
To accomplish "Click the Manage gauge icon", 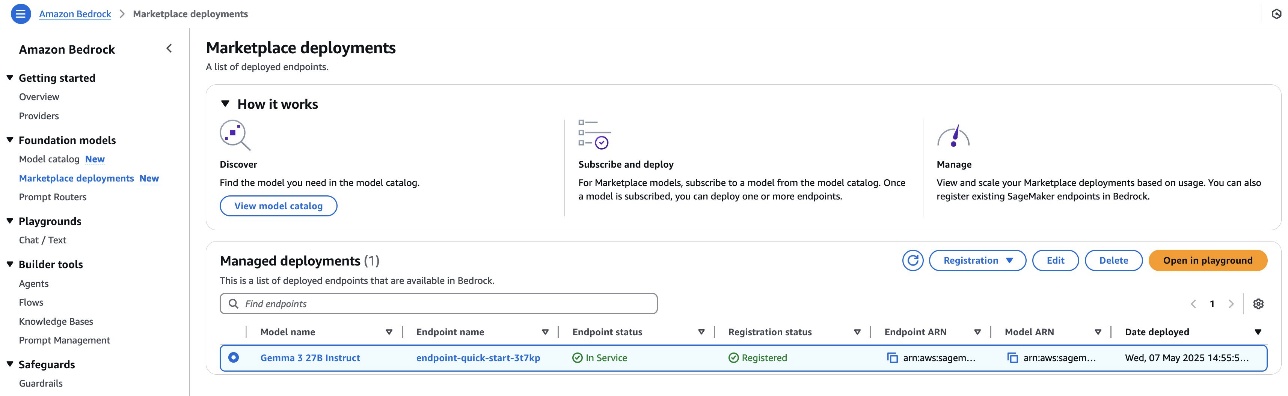I will click(954, 135).
